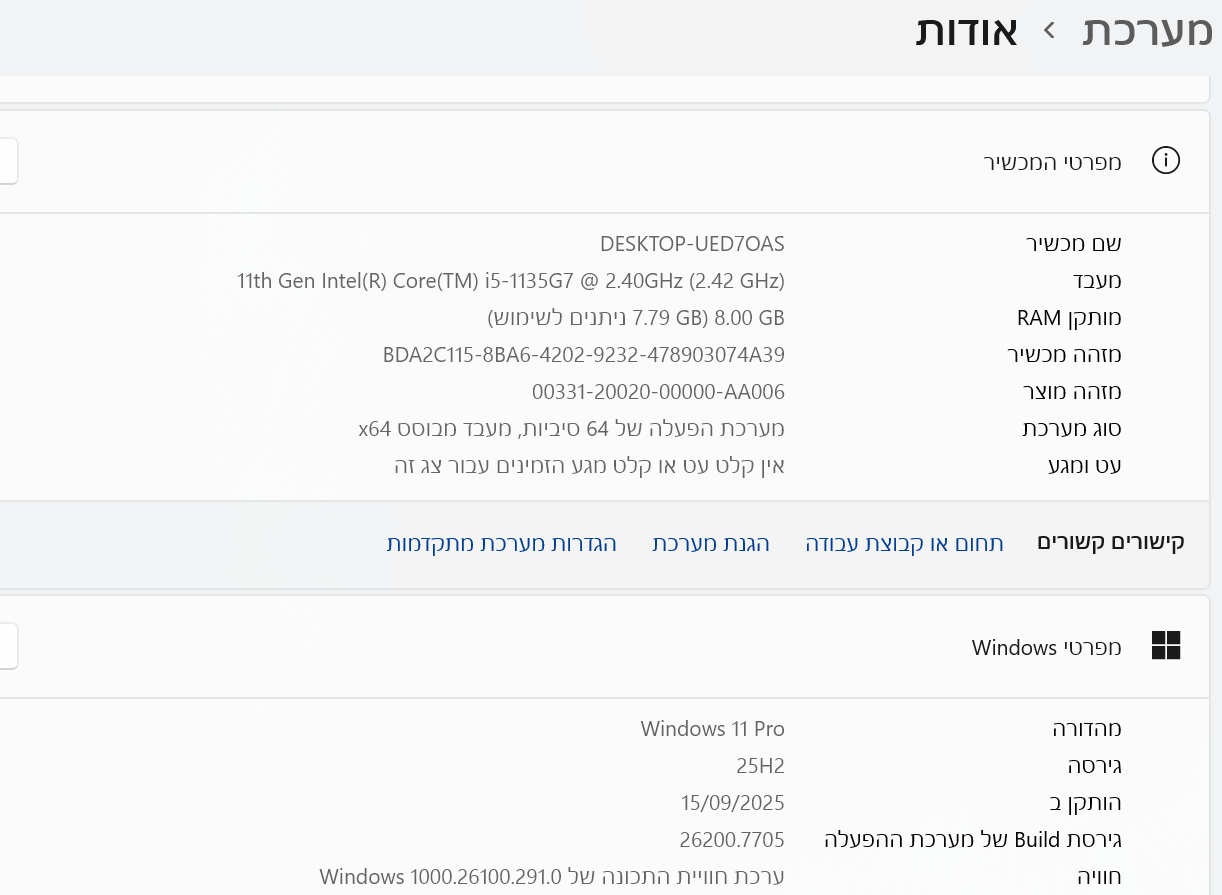Click the Intel Core i5-1135G7 processor text
The width and height of the screenshot is (1222, 895).
(x=510, y=280)
